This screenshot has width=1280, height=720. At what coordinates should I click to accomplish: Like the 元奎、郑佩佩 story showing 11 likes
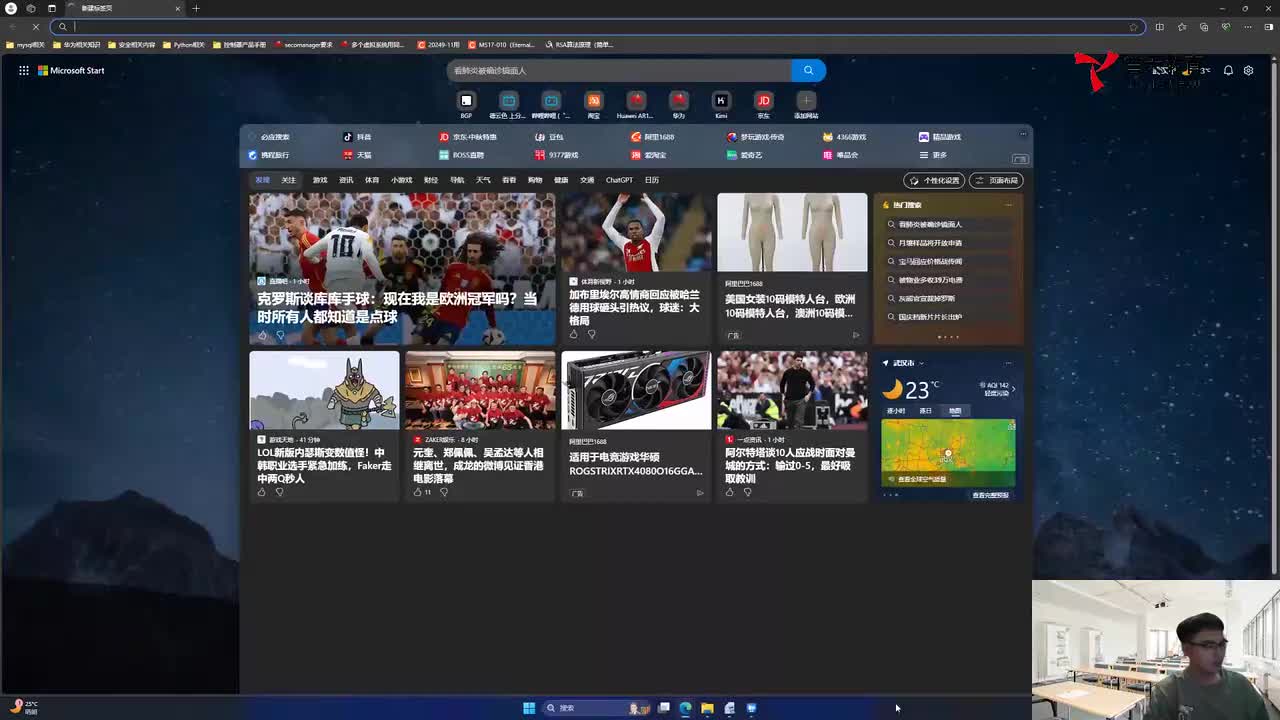click(x=418, y=492)
